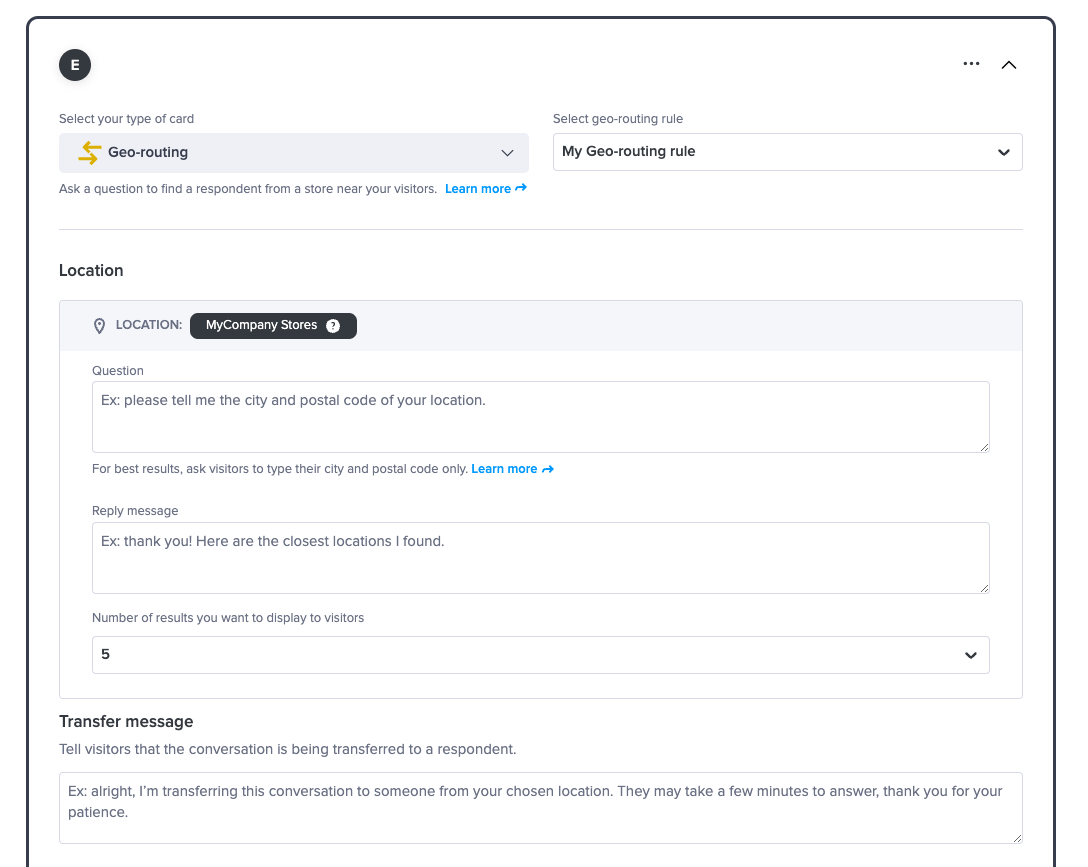Open the three-dot card options menu
Viewport: 1088px width, 867px height.
(971, 64)
